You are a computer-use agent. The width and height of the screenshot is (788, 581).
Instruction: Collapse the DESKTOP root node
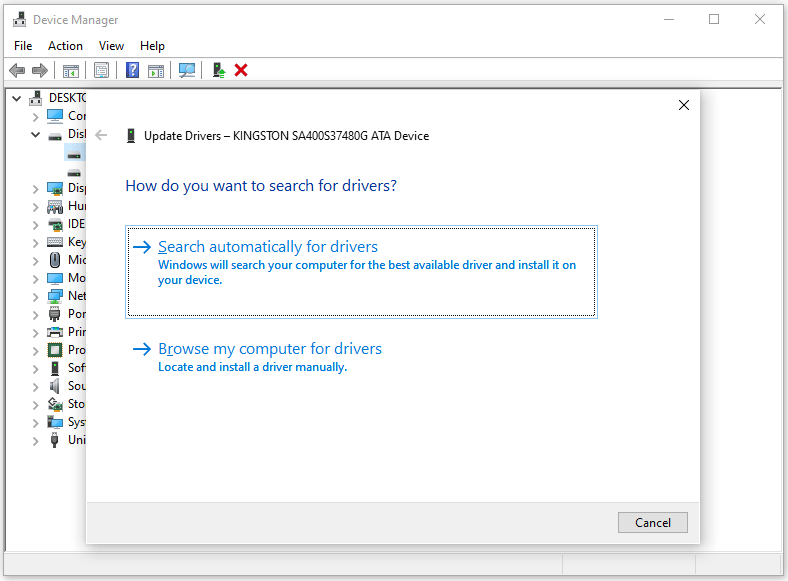click(x=17, y=99)
